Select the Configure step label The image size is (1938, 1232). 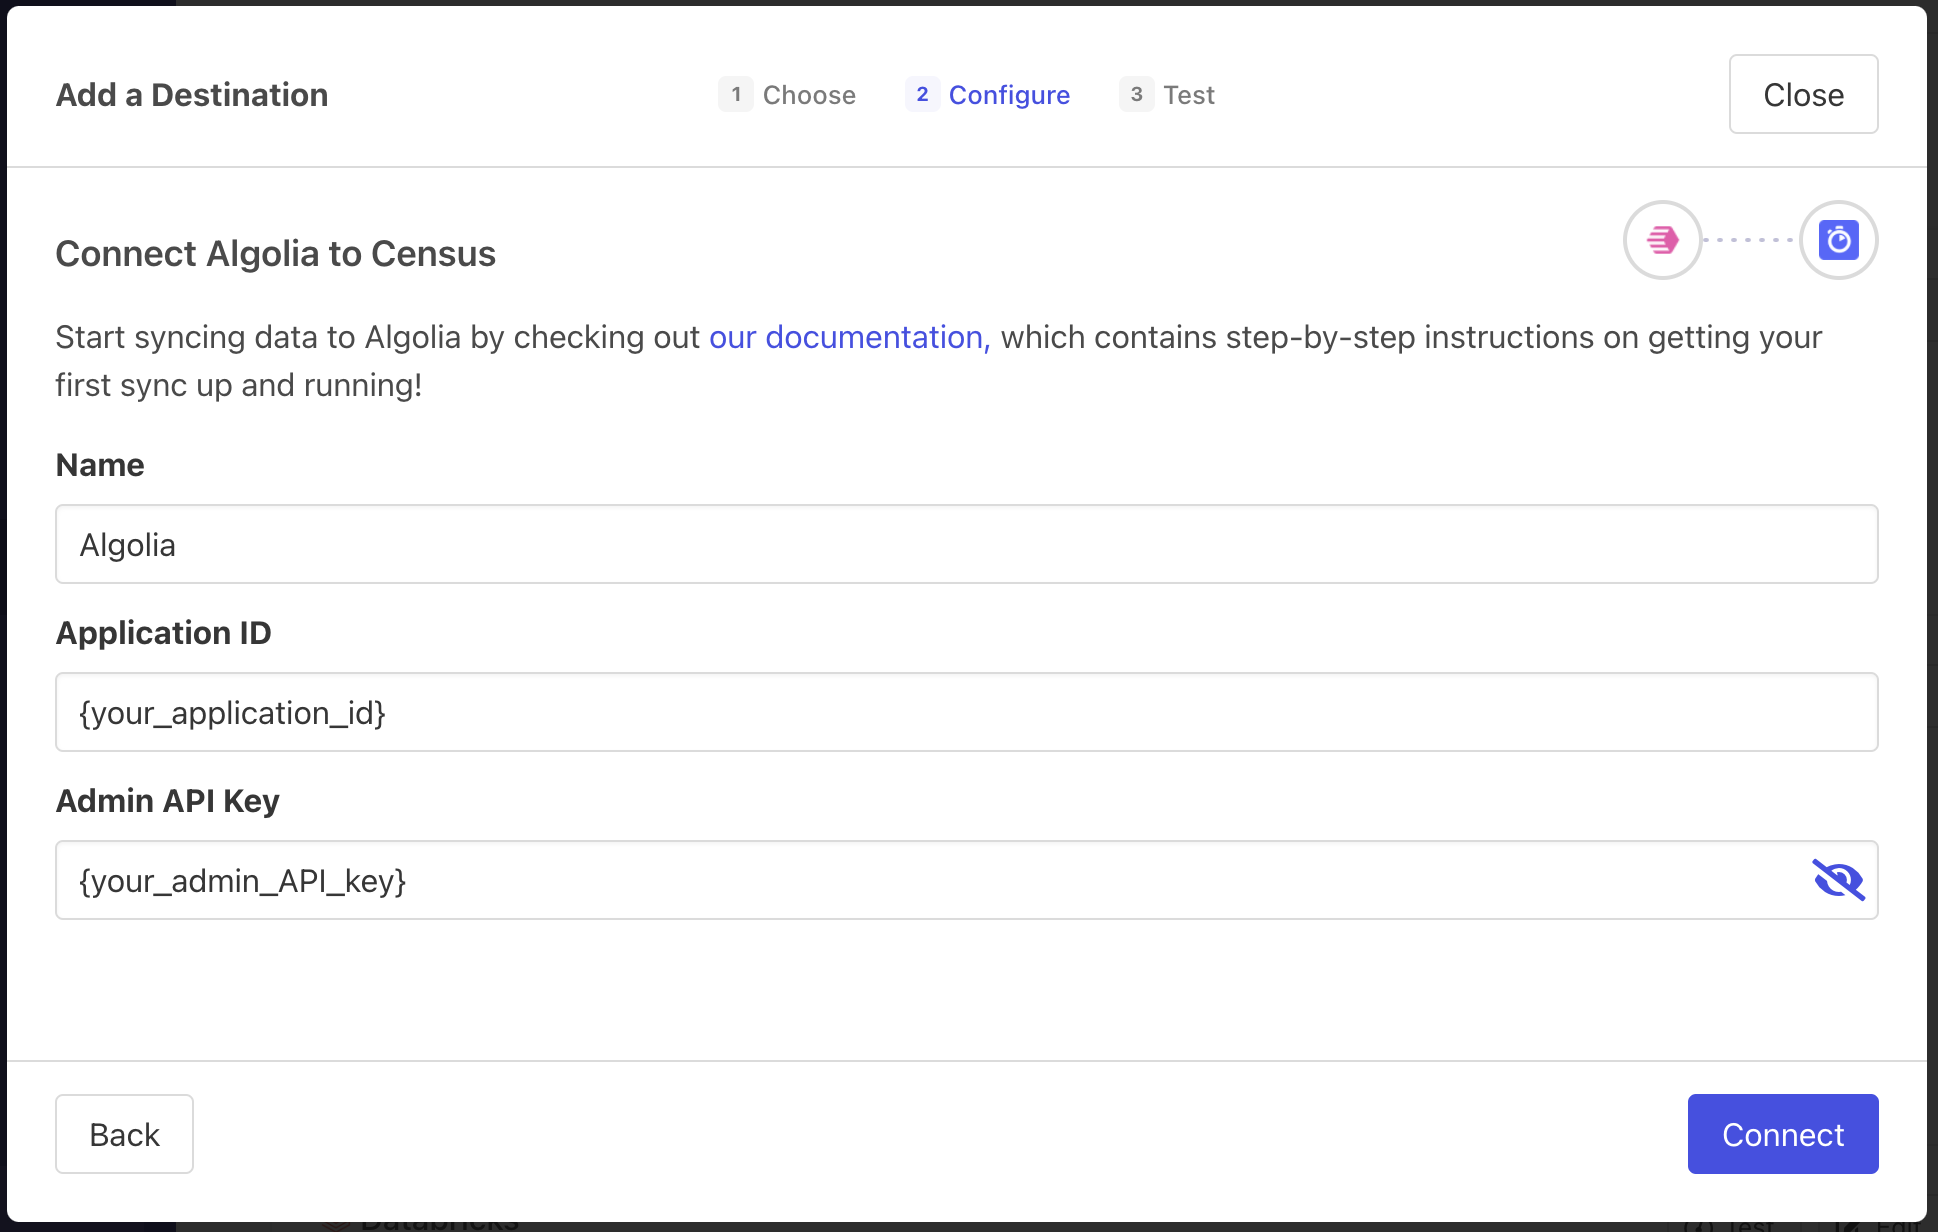pos(1009,95)
